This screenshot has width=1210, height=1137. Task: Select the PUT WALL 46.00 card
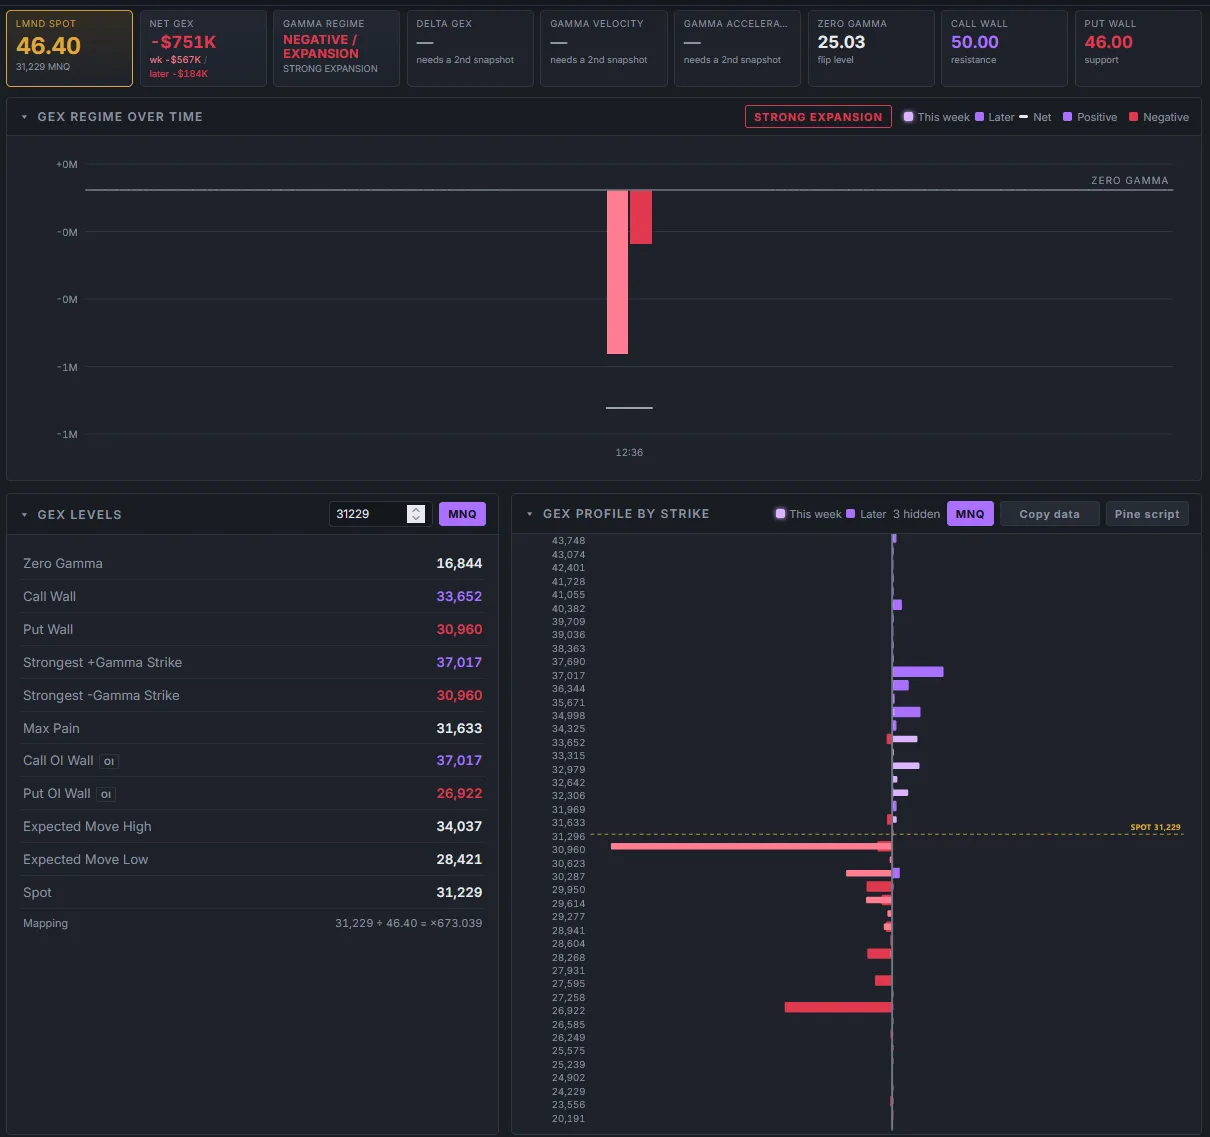tap(1138, 48)
